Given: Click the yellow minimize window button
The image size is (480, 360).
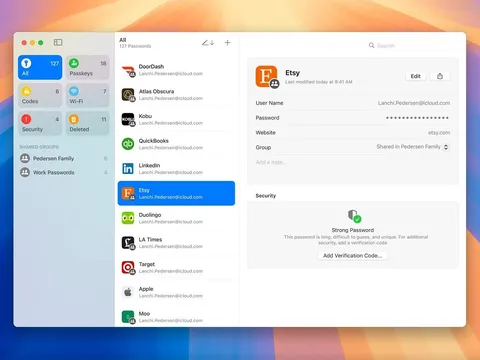Looking at the screenshot, I should (x=32, y=43).
